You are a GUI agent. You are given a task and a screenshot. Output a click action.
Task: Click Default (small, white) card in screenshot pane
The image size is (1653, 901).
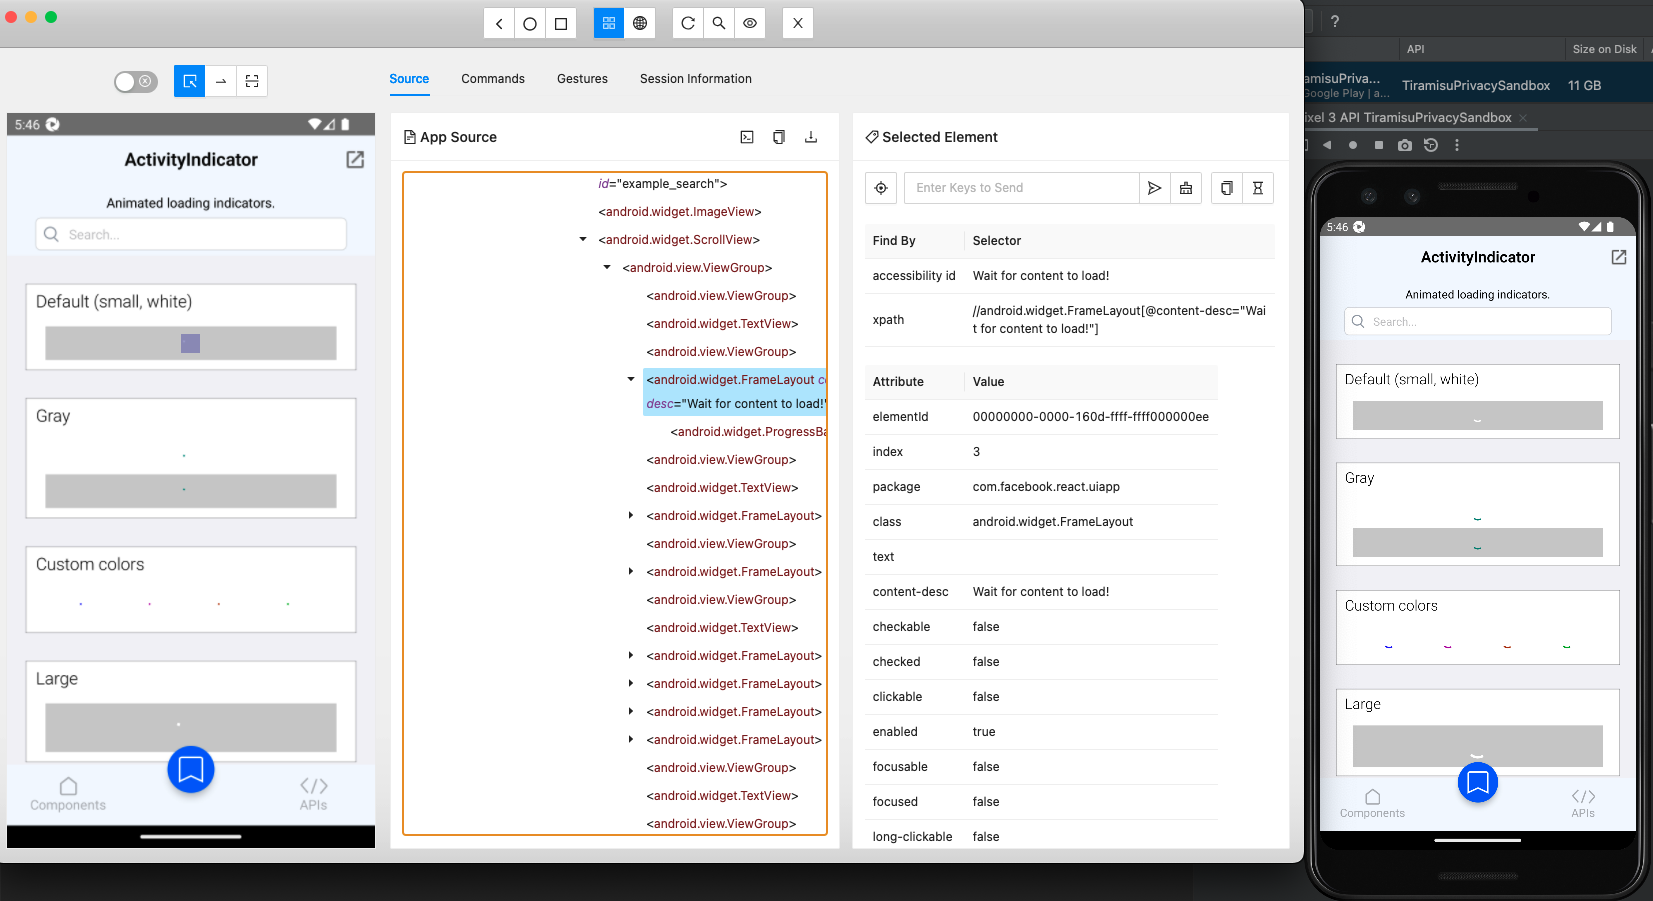click(x=191, y=327)
